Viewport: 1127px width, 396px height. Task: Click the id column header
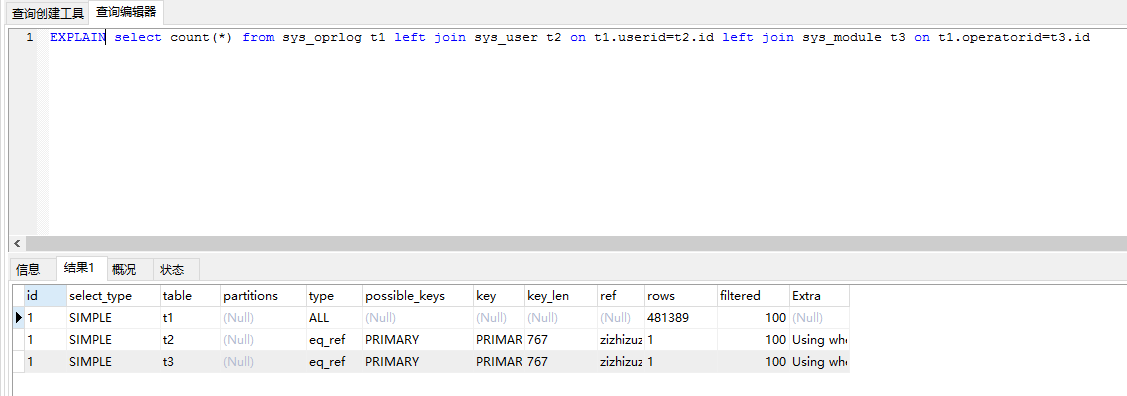[x=45, y=295]
